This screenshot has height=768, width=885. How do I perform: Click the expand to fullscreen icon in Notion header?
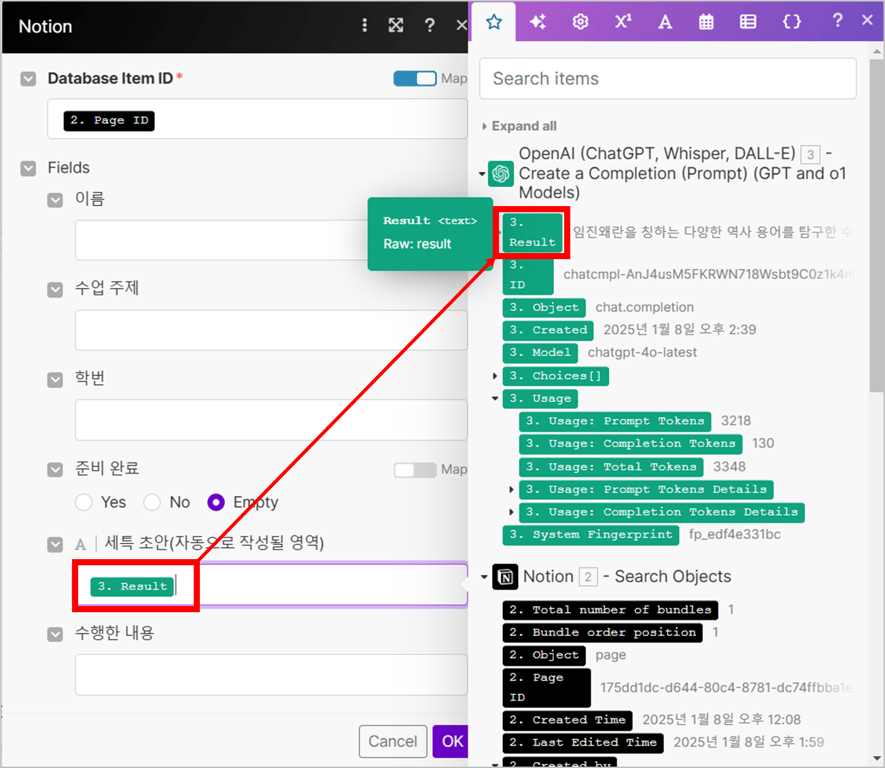(x=396, y=25)
